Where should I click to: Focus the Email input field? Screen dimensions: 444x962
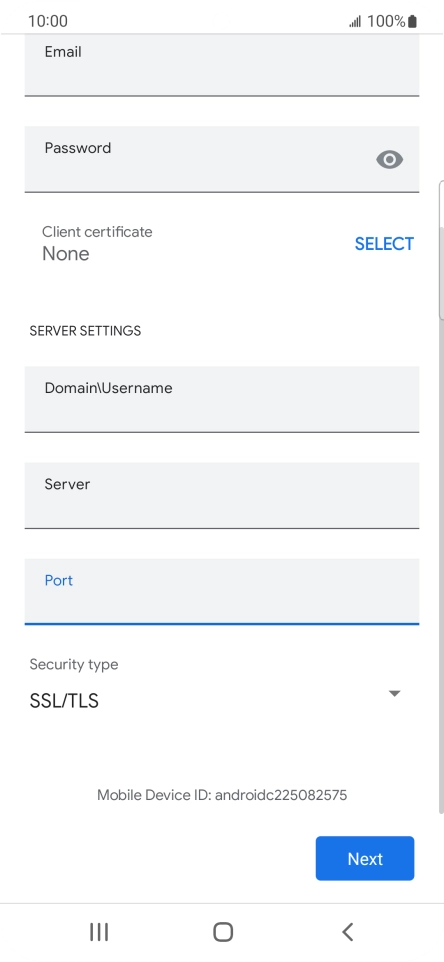(x=222, y=65)
